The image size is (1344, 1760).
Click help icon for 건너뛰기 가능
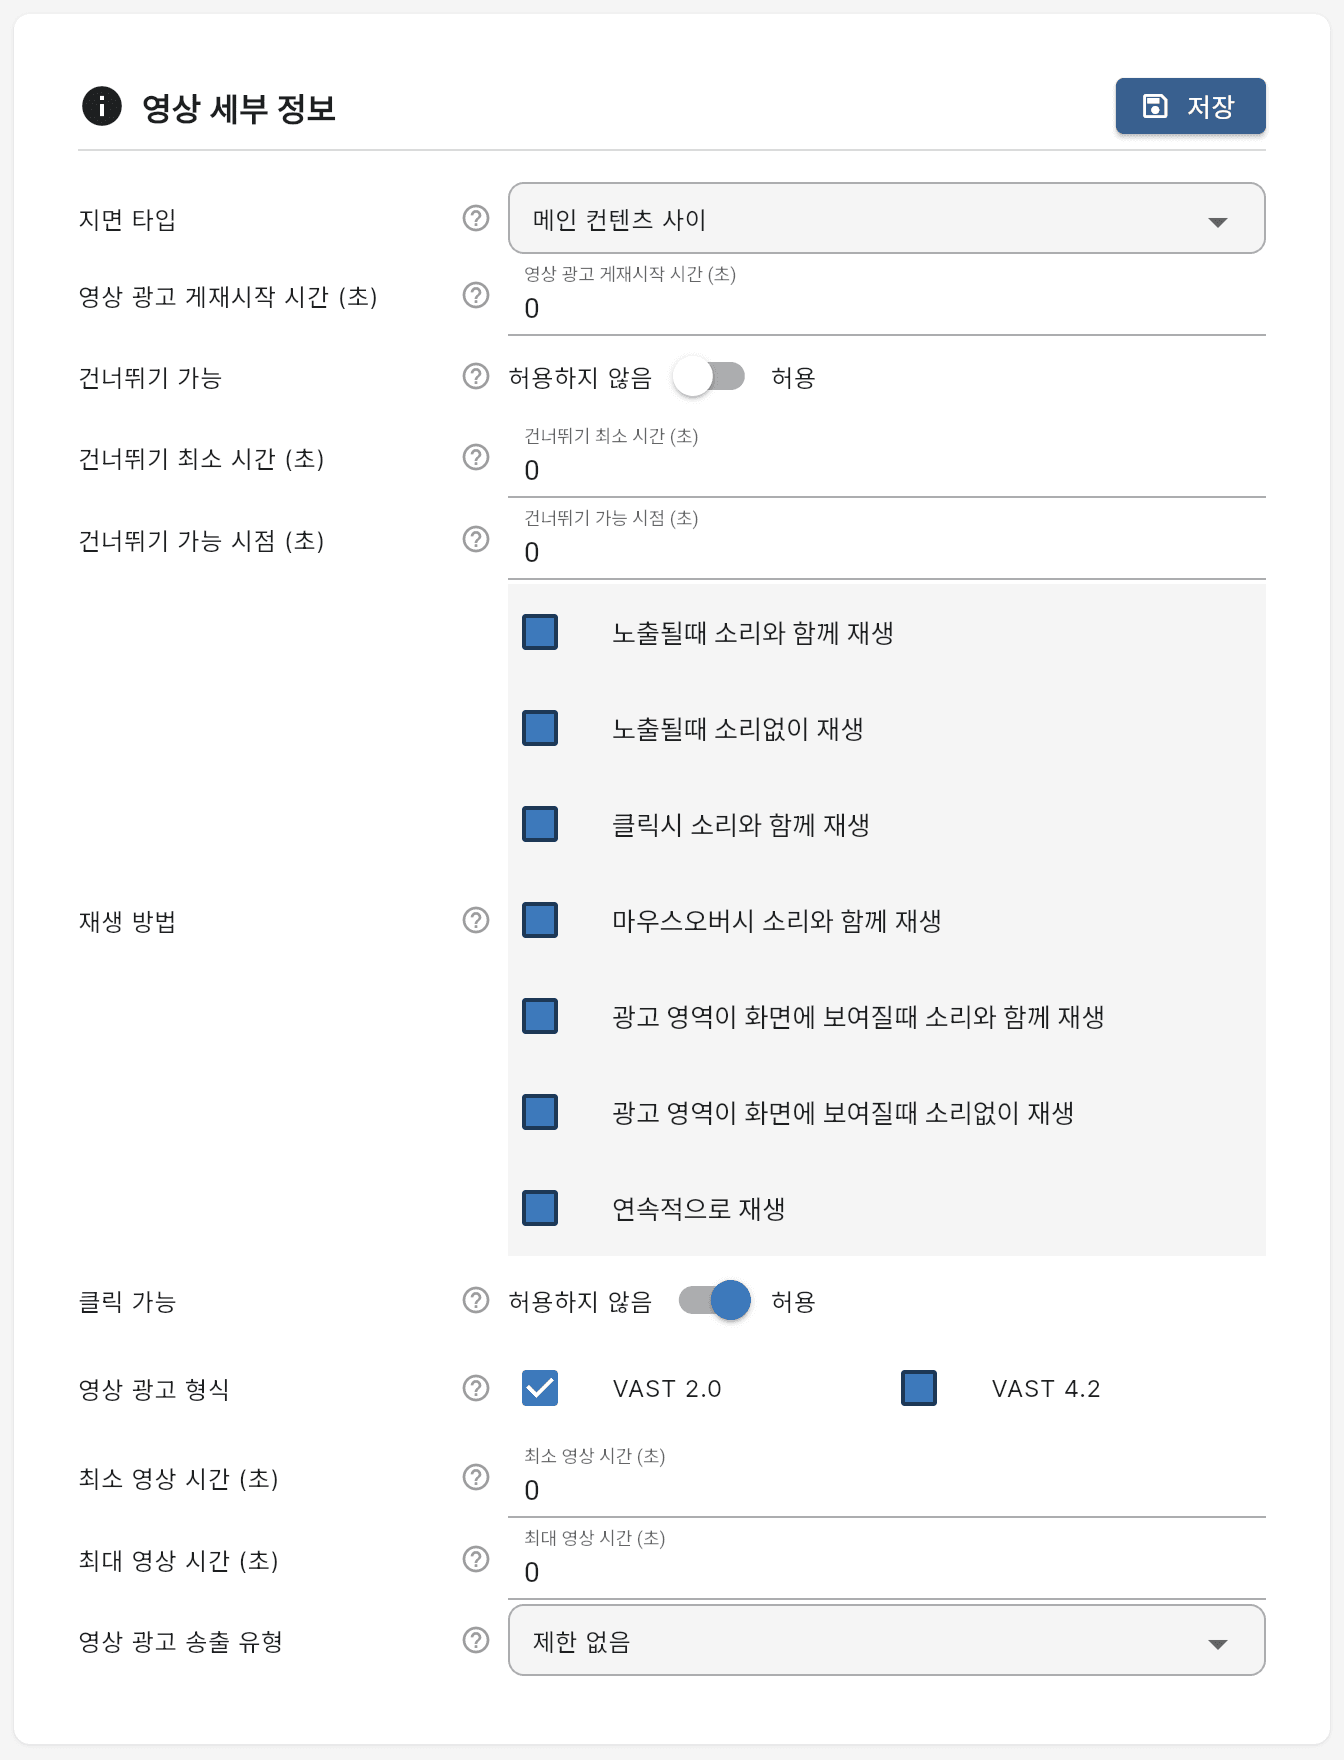476,376
